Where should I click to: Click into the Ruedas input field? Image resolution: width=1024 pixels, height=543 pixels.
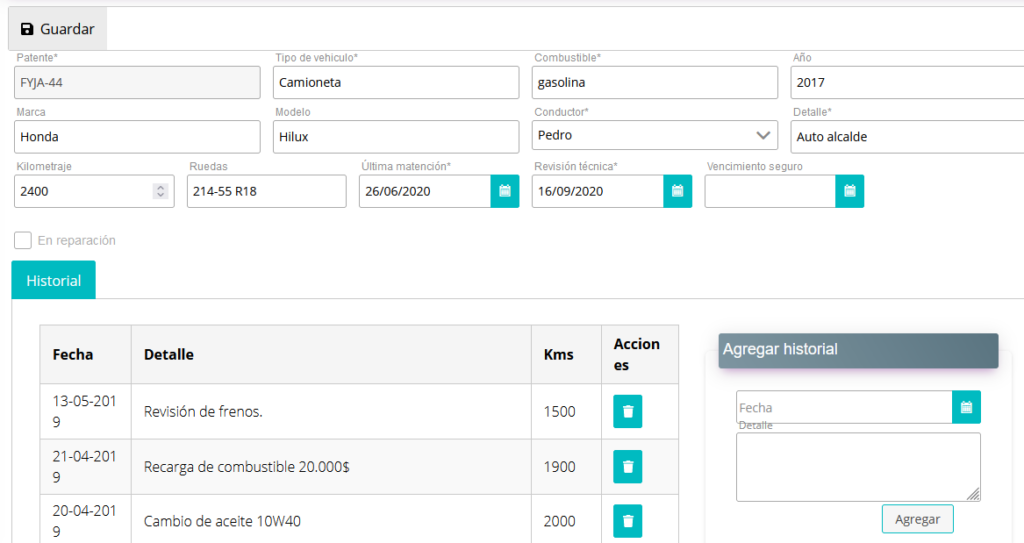(266, 191)
